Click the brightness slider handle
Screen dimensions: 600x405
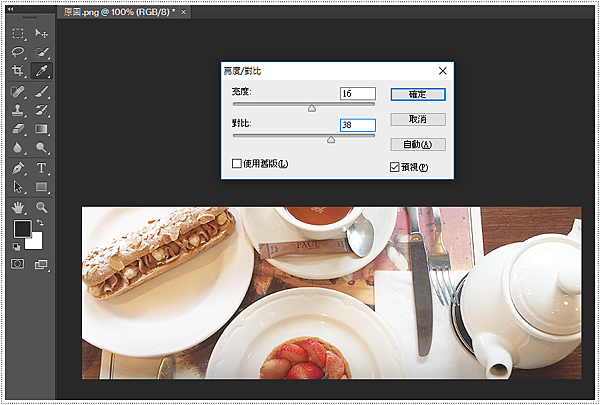tap(312, 109)
